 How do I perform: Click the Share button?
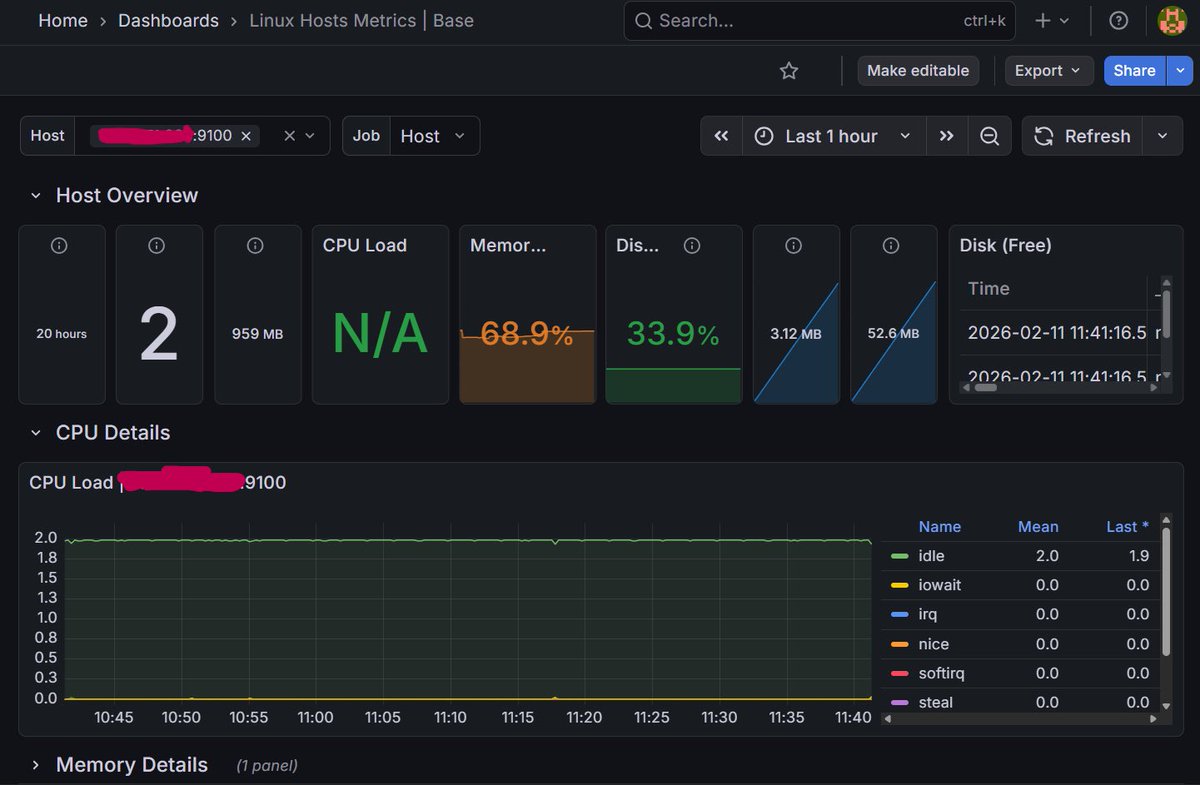[1133, 70]
